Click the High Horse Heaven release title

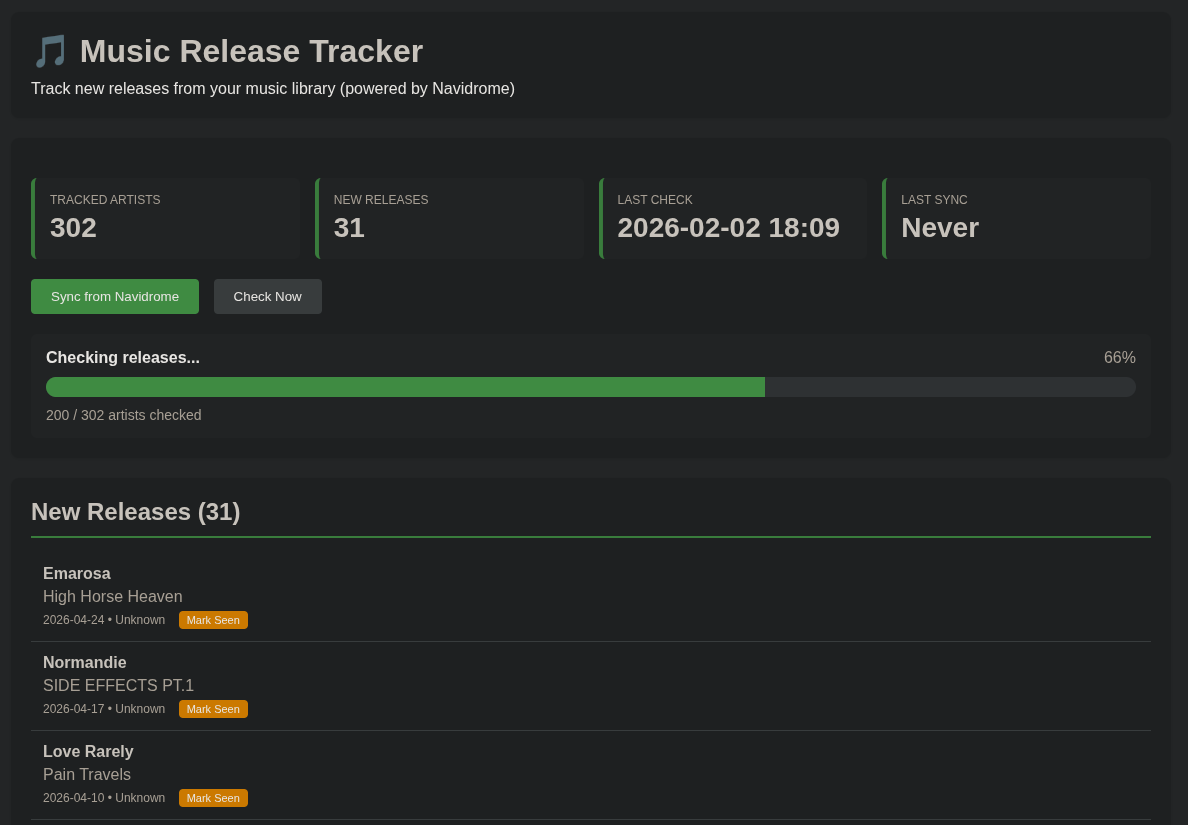coord(113,597)
